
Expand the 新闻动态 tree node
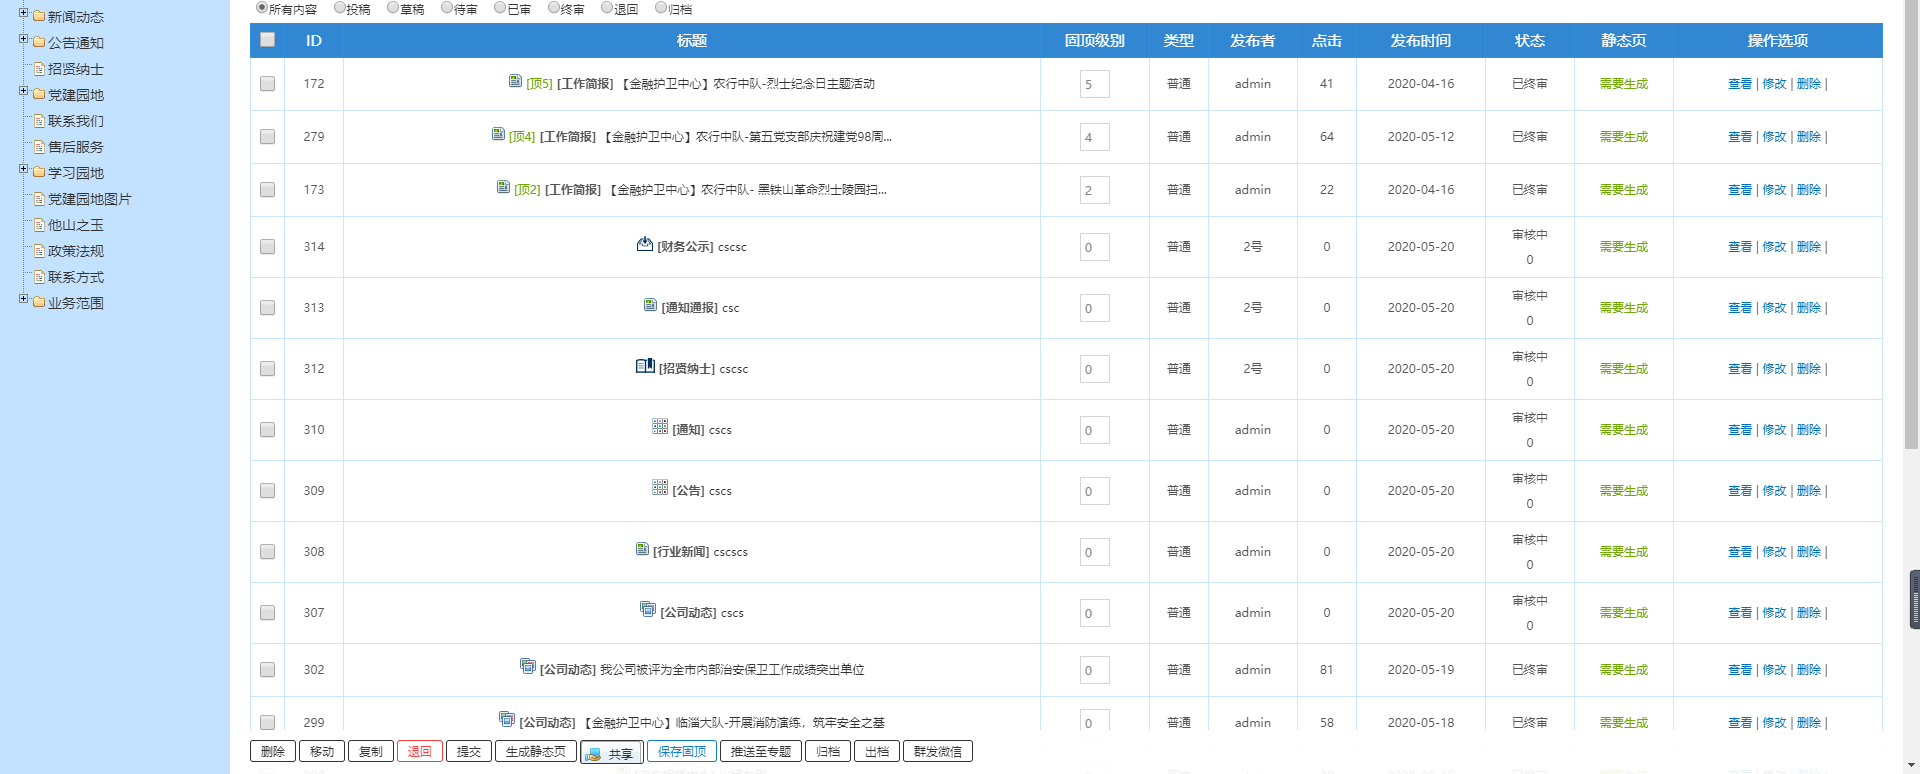pyautogui.click(x=23, y=13)
